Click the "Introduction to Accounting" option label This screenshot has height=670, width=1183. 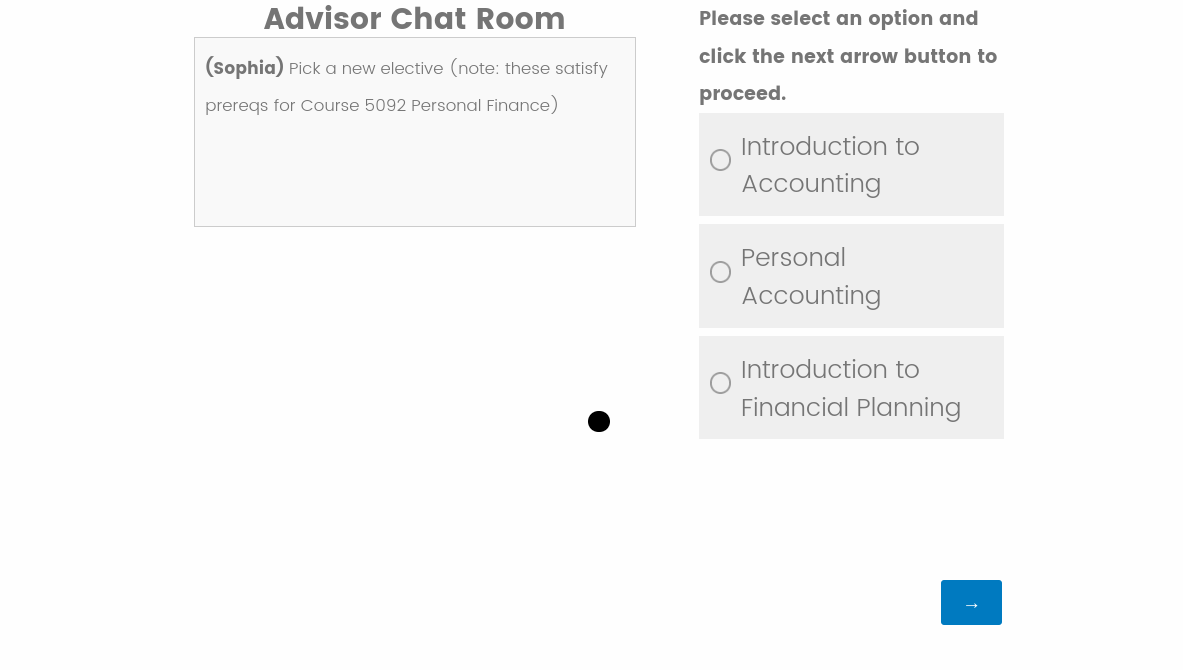(829, 164)
